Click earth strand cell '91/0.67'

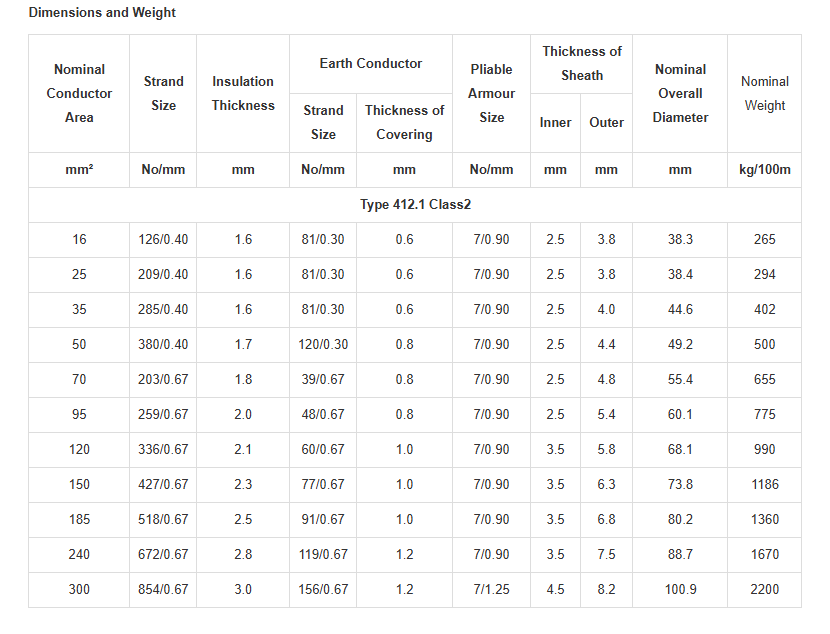(323, 519)
